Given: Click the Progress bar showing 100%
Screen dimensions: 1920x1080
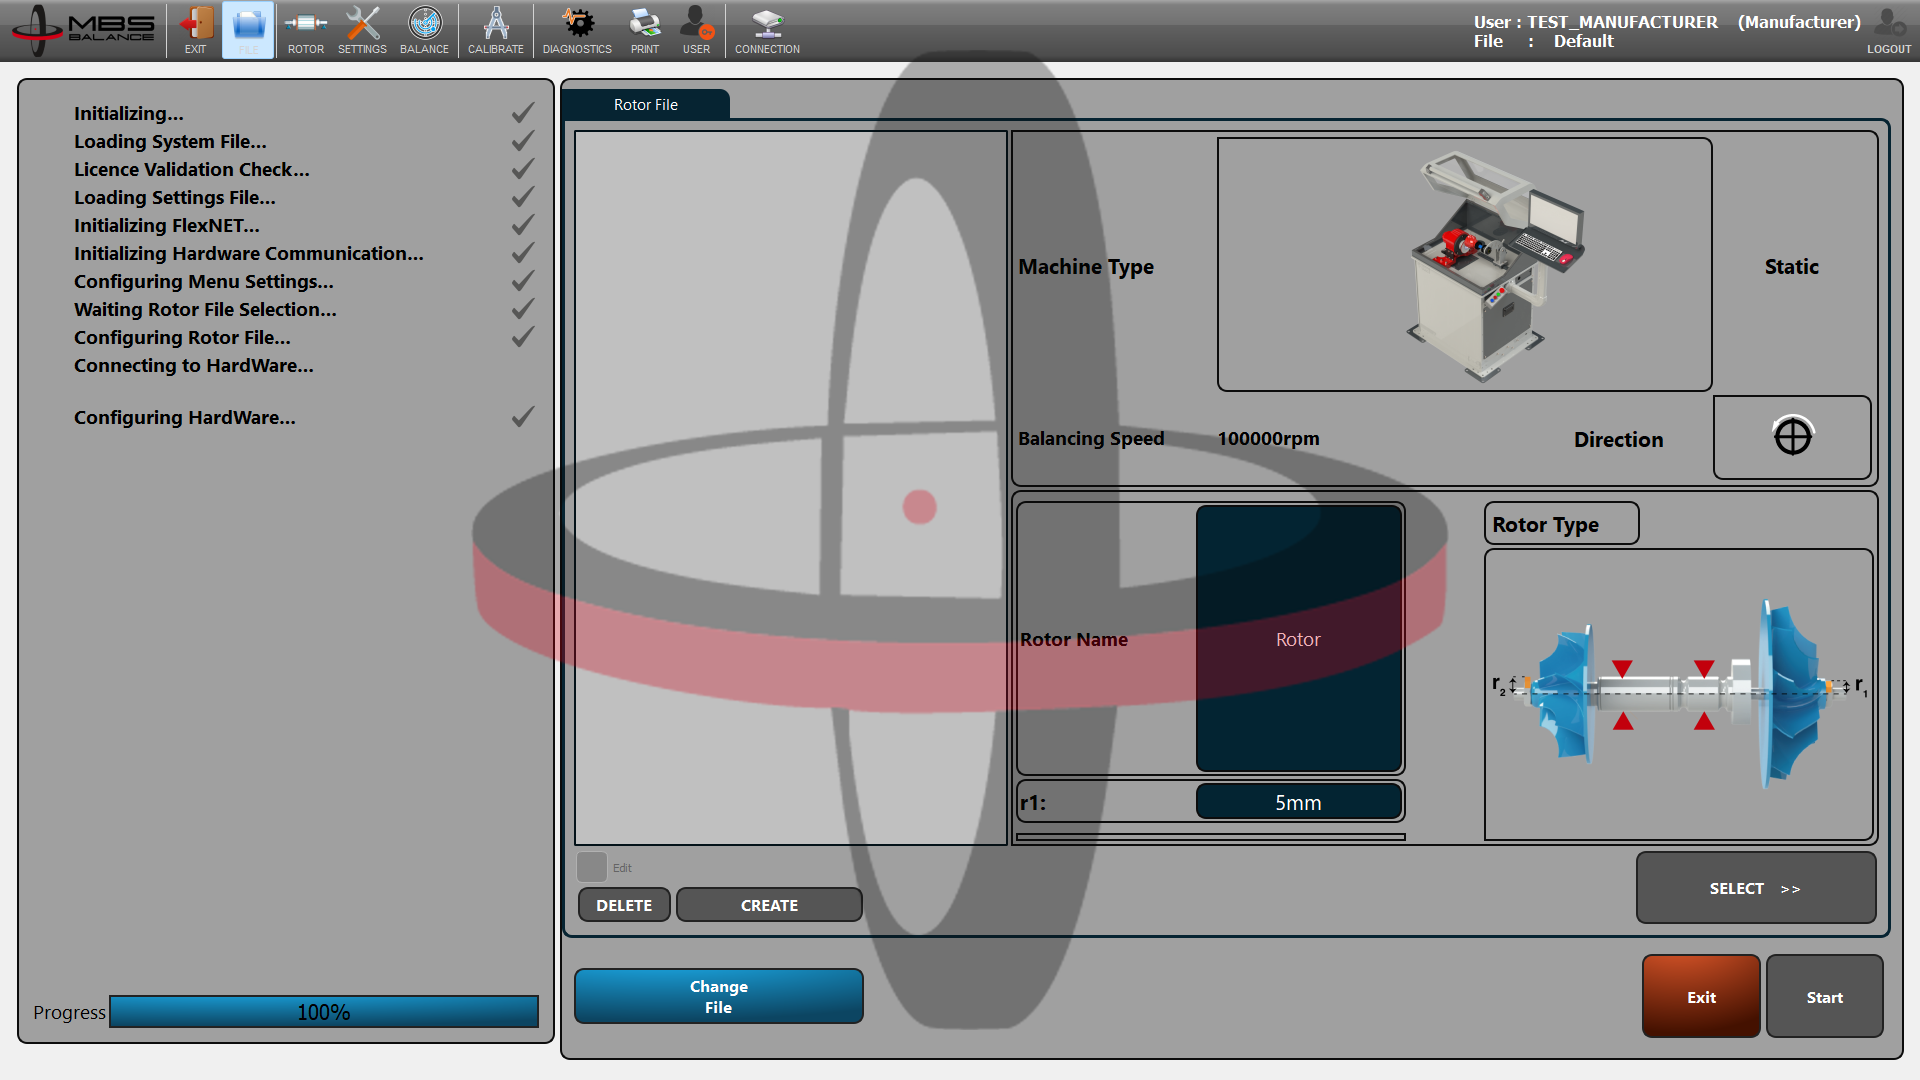Looking at the screenshot, I should (x=324, y=1012).
